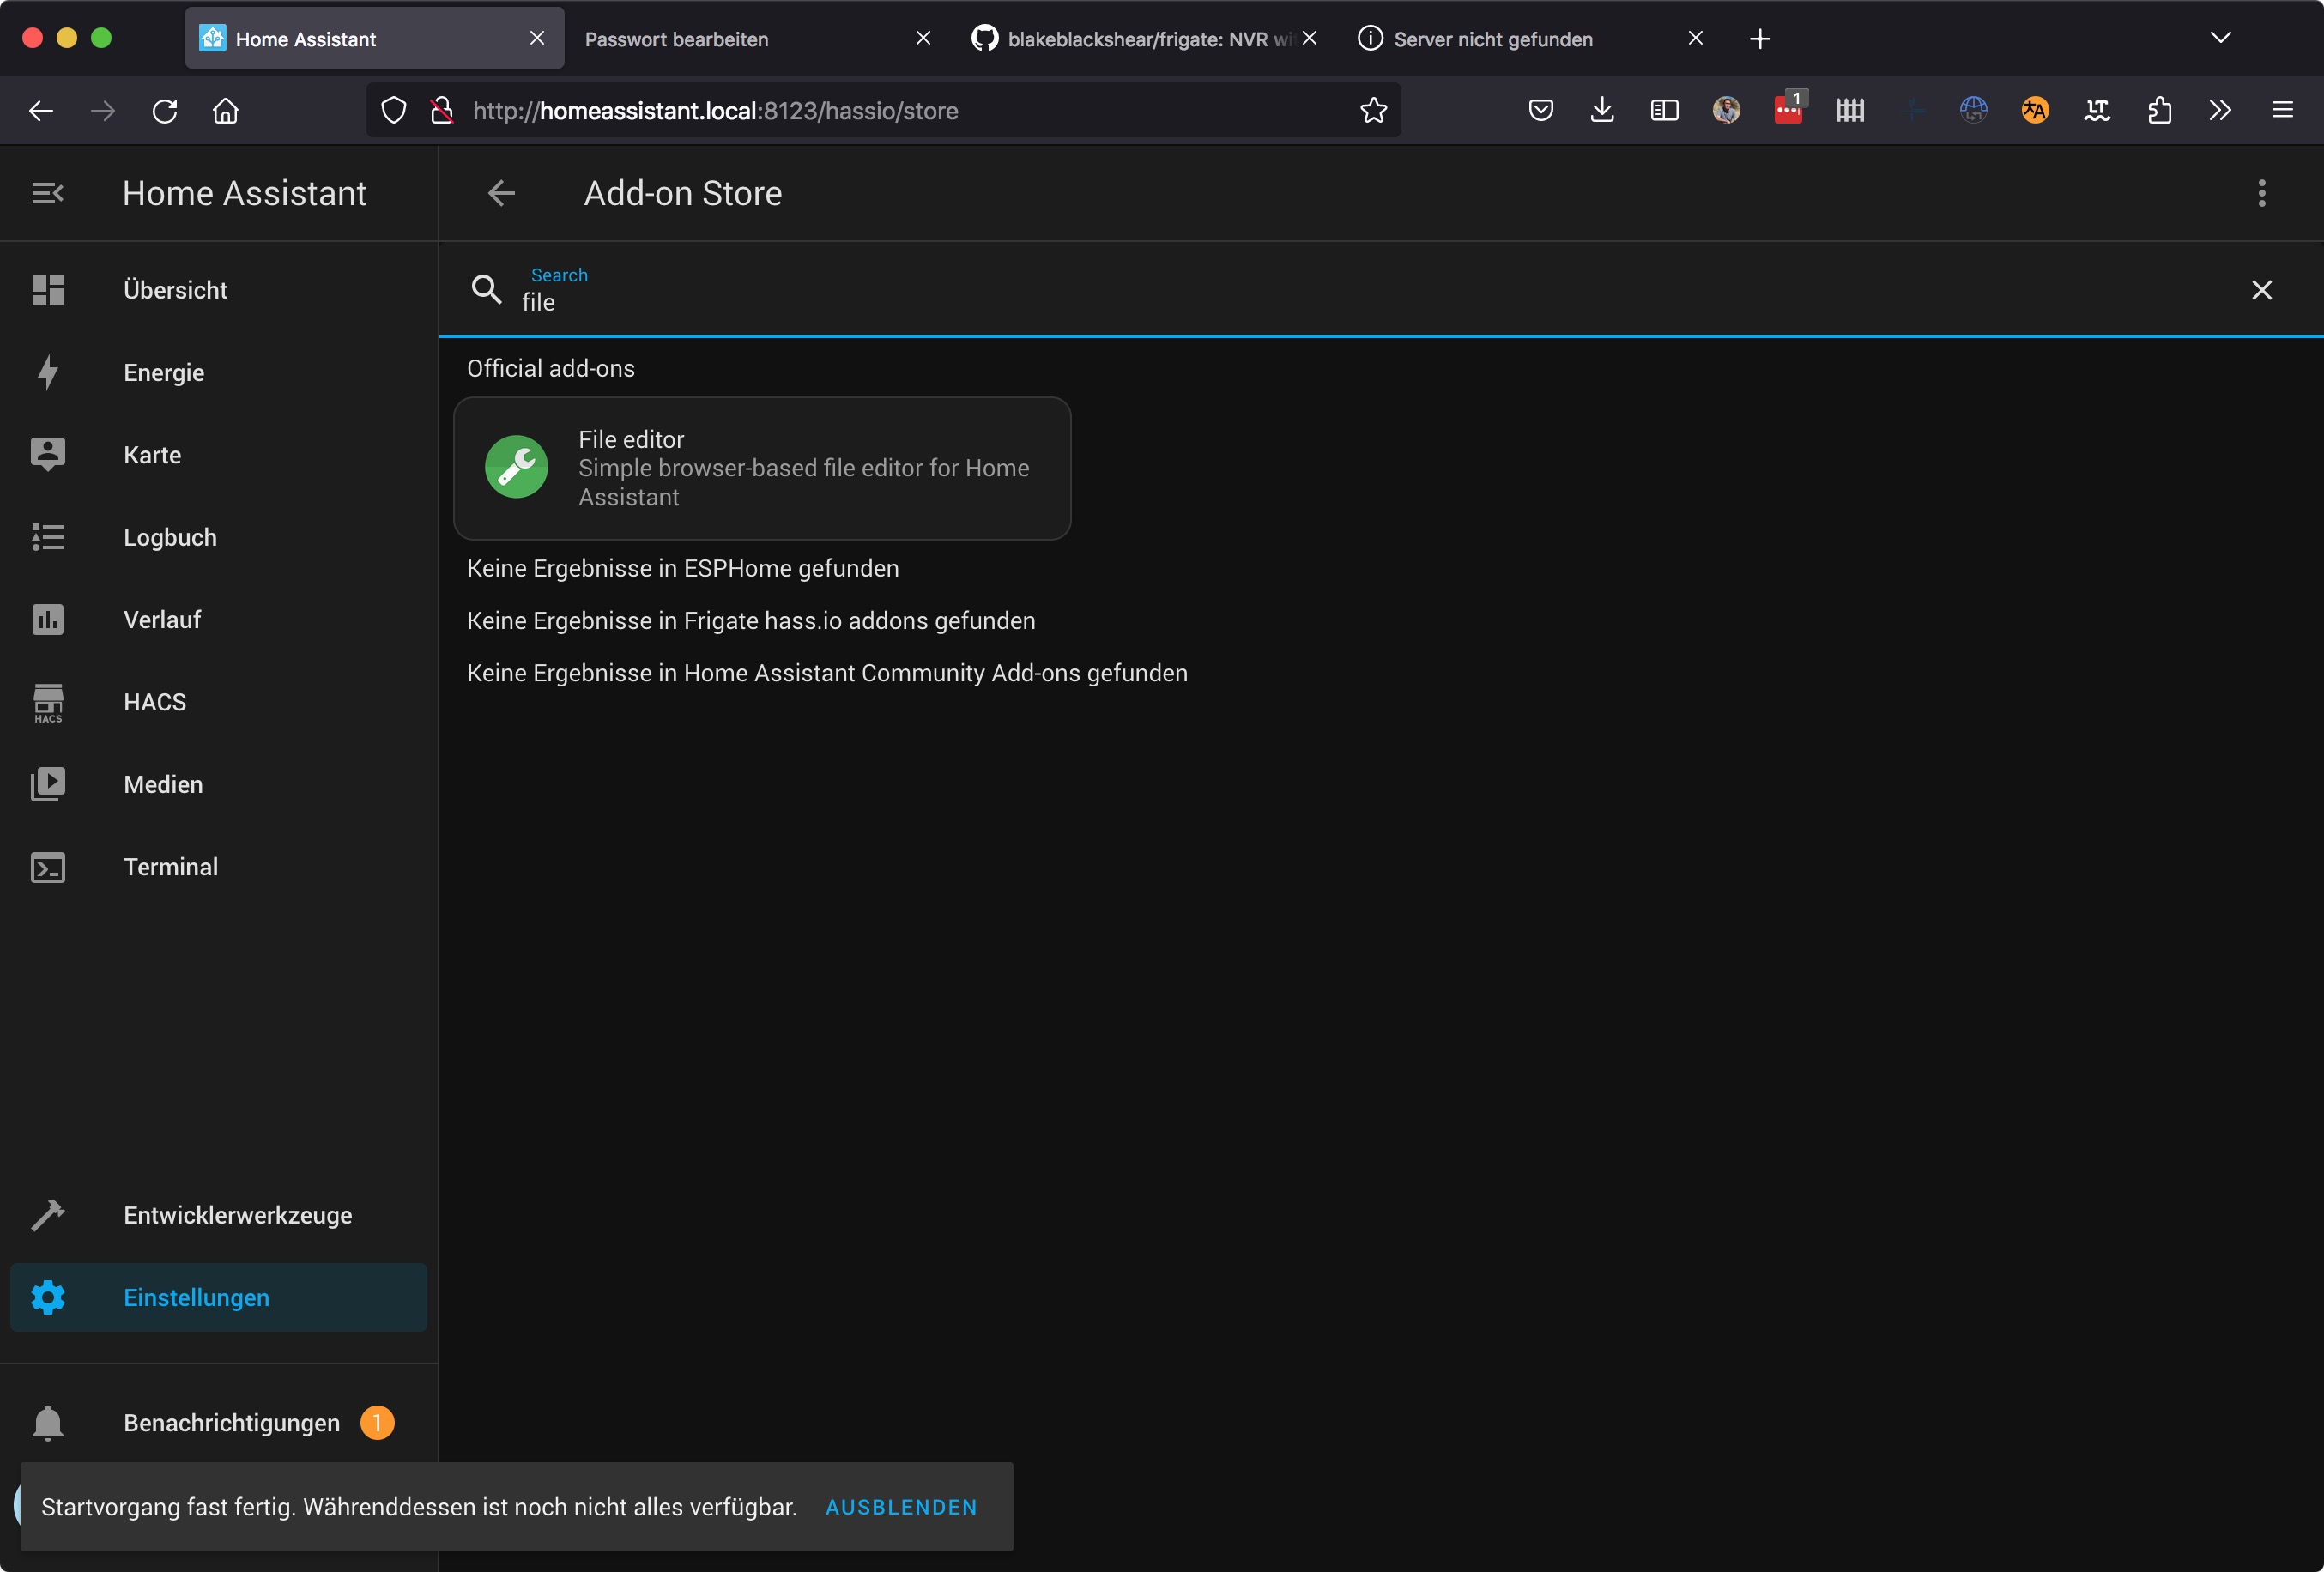Show more toolbar extensions overflow chevron

2220,110
